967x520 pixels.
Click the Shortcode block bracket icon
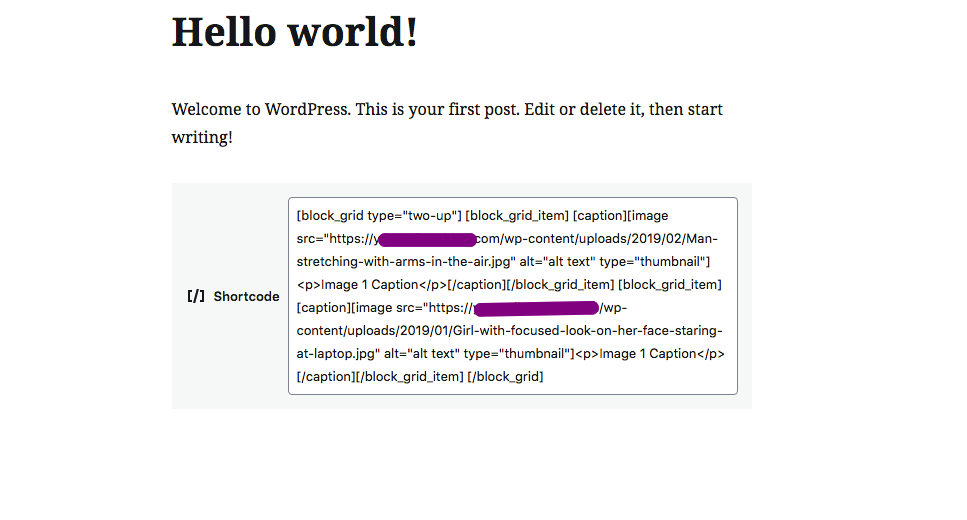click(196, 296)
